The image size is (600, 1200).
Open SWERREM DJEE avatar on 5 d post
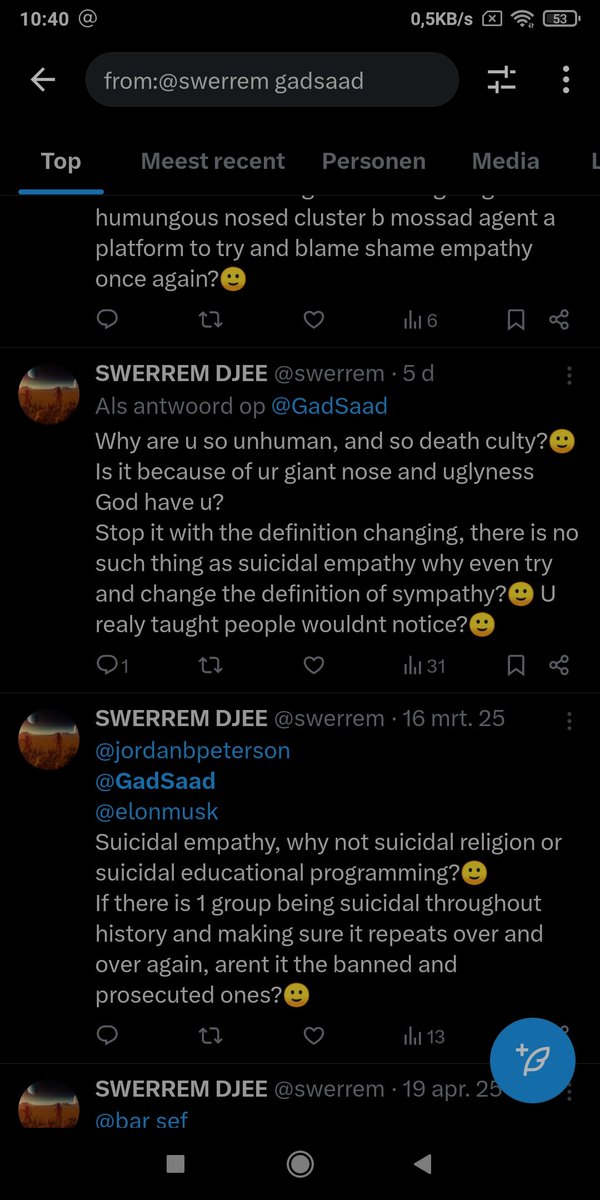tap(49, 395)
